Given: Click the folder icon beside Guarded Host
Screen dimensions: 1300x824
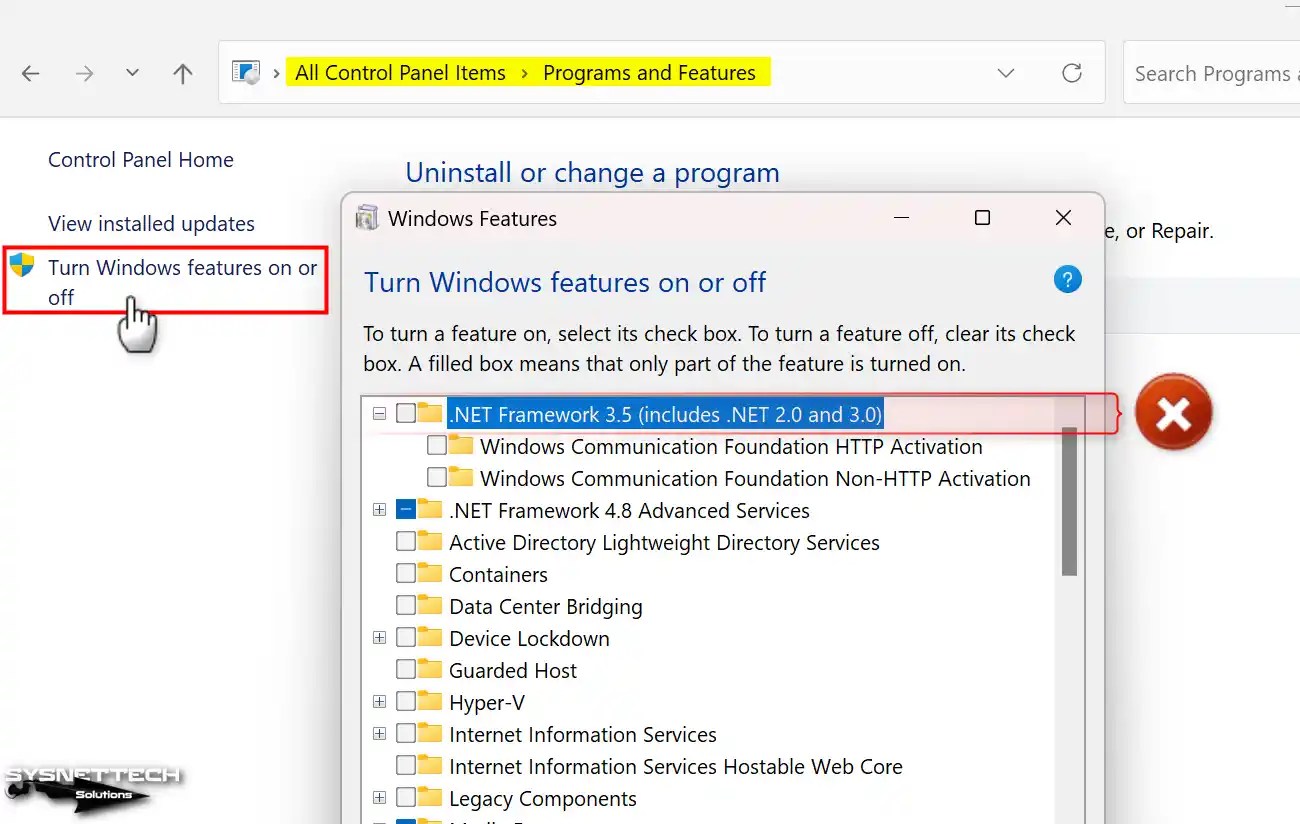Looking at the screenshot, I should click(430, 670).
